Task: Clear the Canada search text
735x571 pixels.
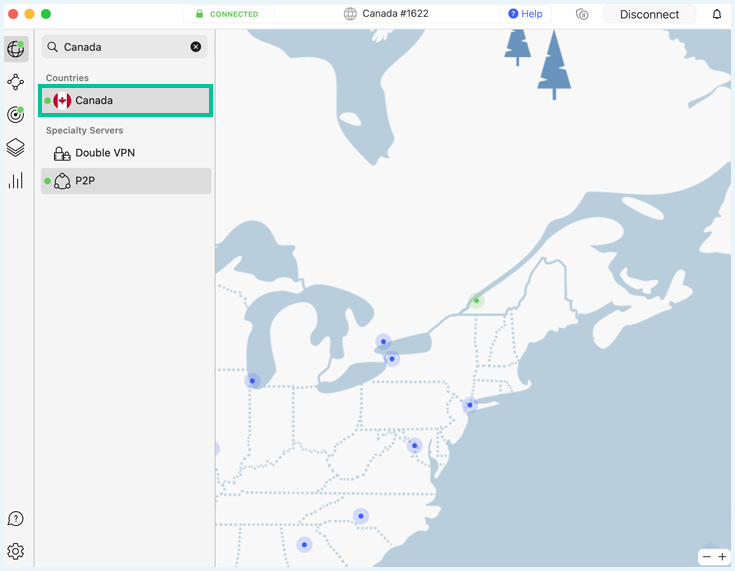Action: pos(195,47)
